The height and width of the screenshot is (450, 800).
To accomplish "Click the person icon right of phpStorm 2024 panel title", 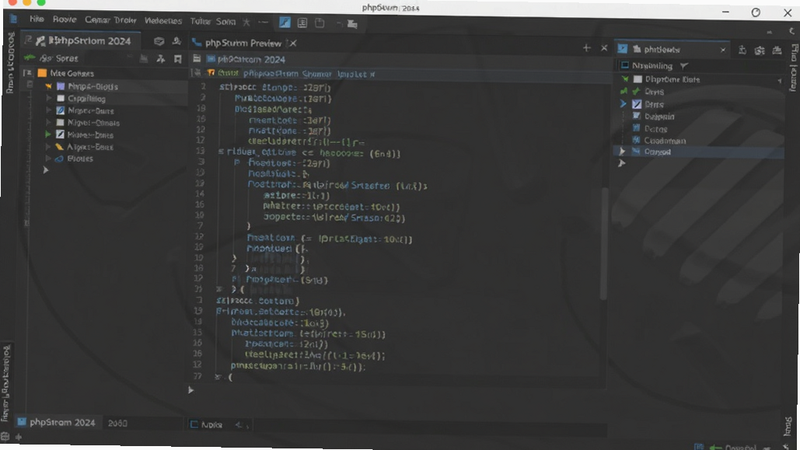I will tap(177, 41).
